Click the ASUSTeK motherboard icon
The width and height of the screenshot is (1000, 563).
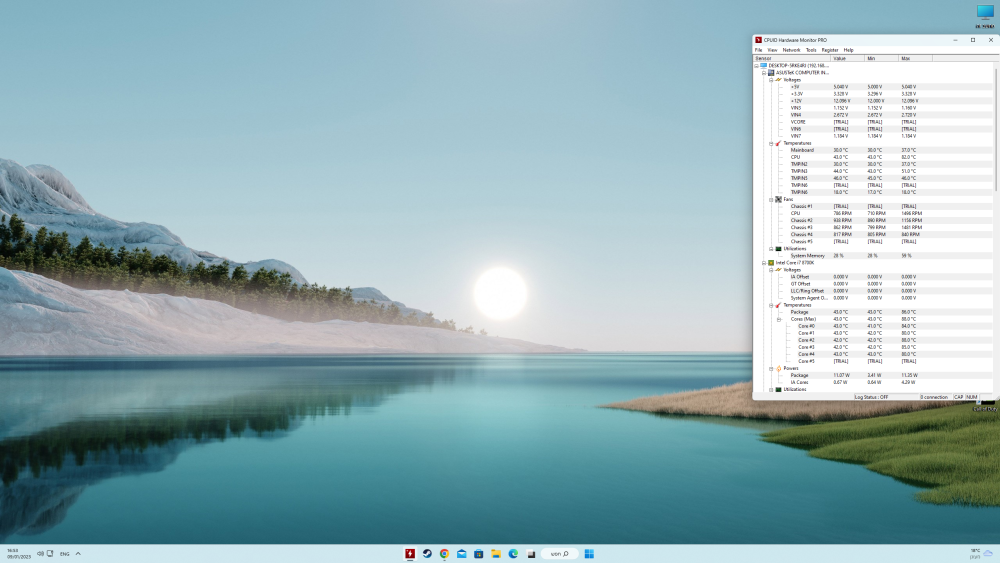click(771, 73)
